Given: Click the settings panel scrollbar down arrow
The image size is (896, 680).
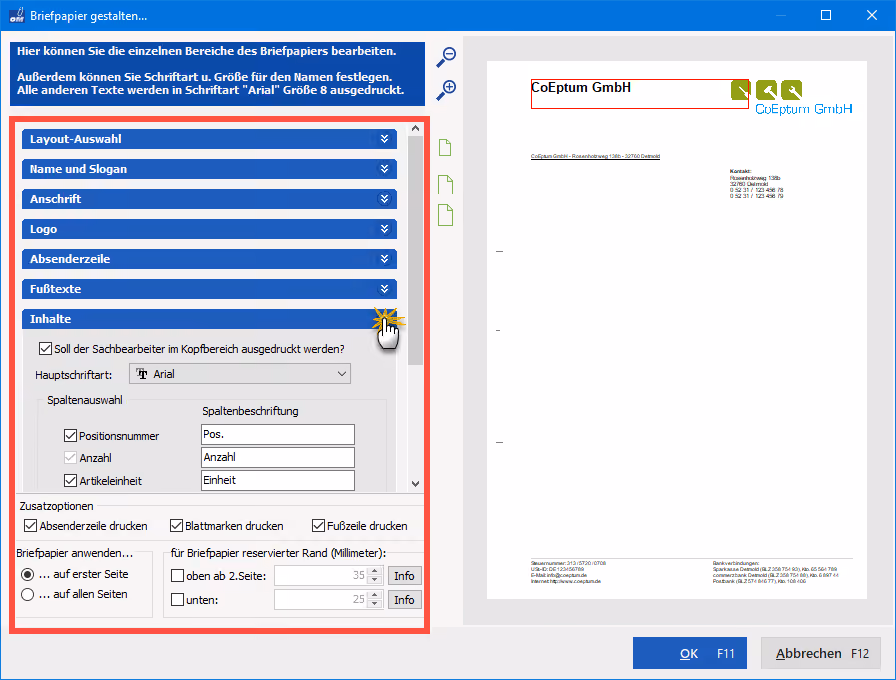Looking at the screenshot, I should 415,484.
